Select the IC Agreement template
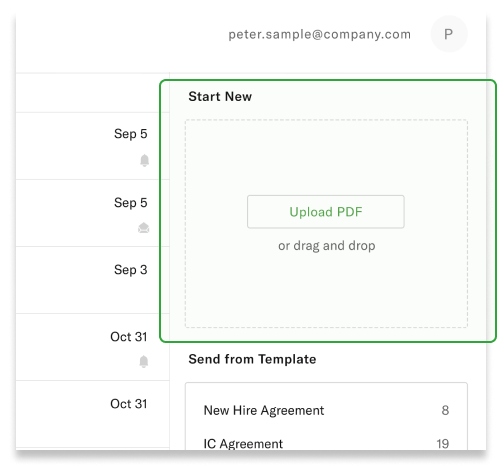 tap(326, 443)
